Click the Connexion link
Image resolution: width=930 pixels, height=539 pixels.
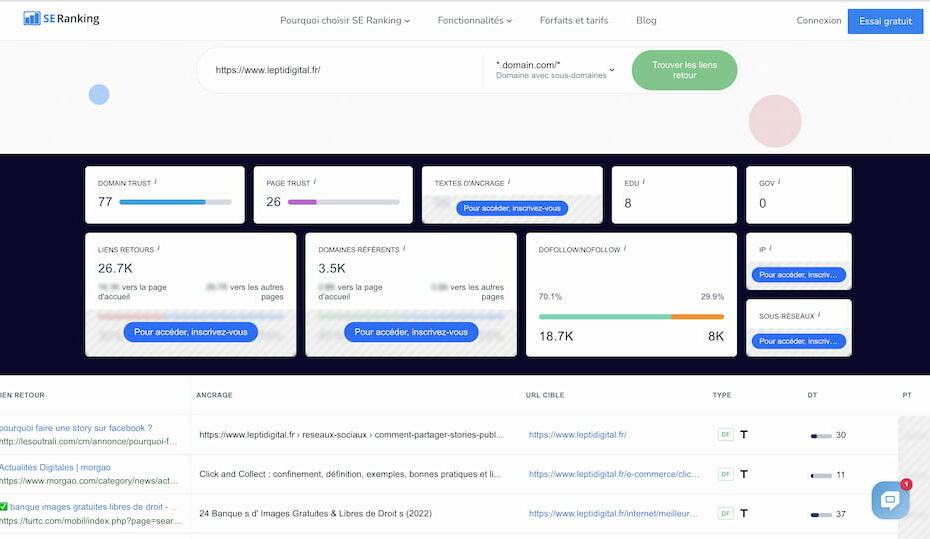(818, 20)
